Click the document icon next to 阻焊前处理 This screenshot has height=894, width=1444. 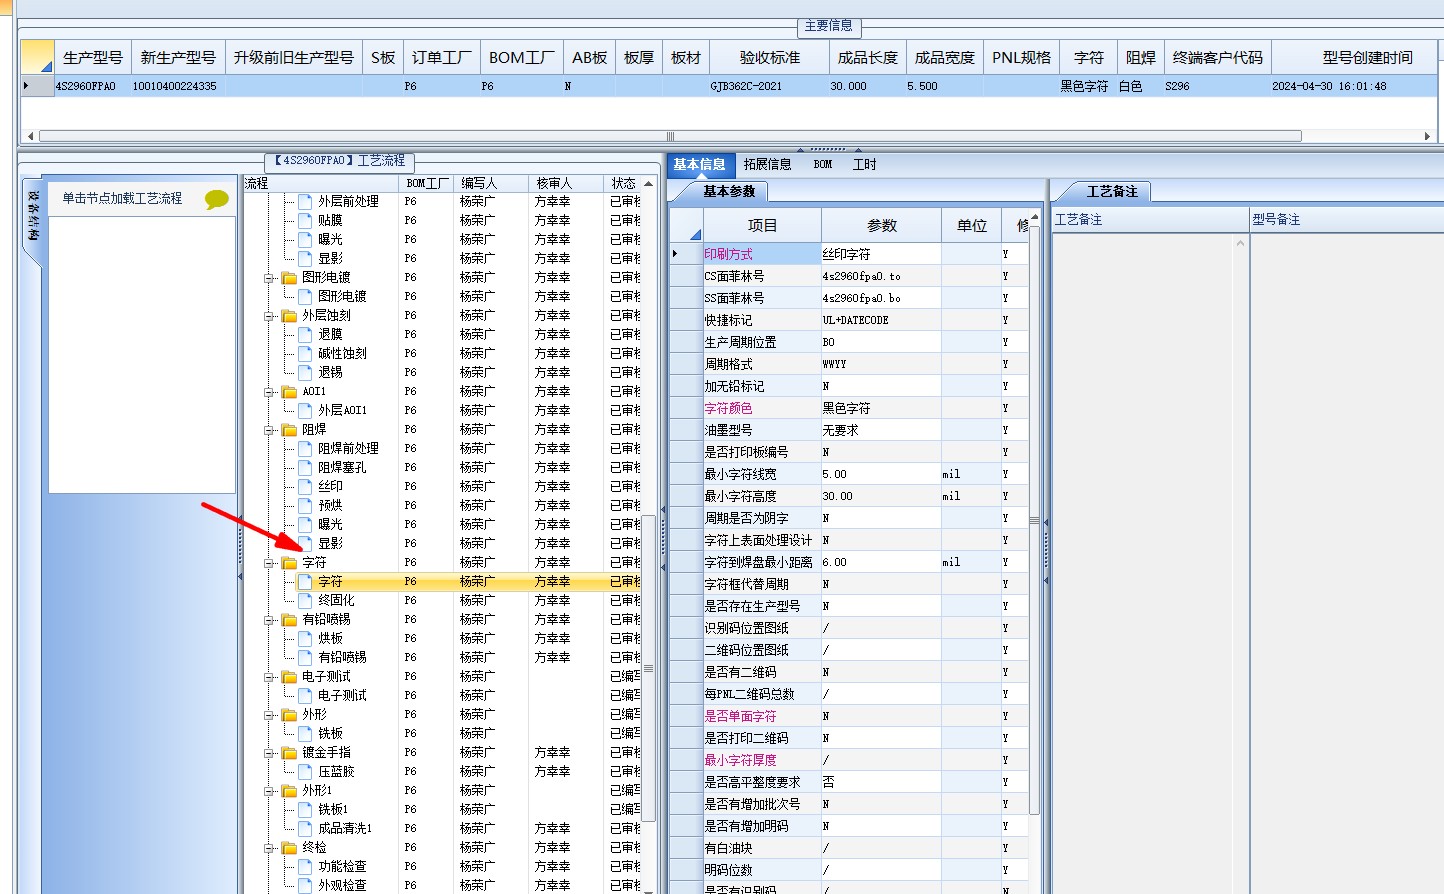tap(305, 448)
